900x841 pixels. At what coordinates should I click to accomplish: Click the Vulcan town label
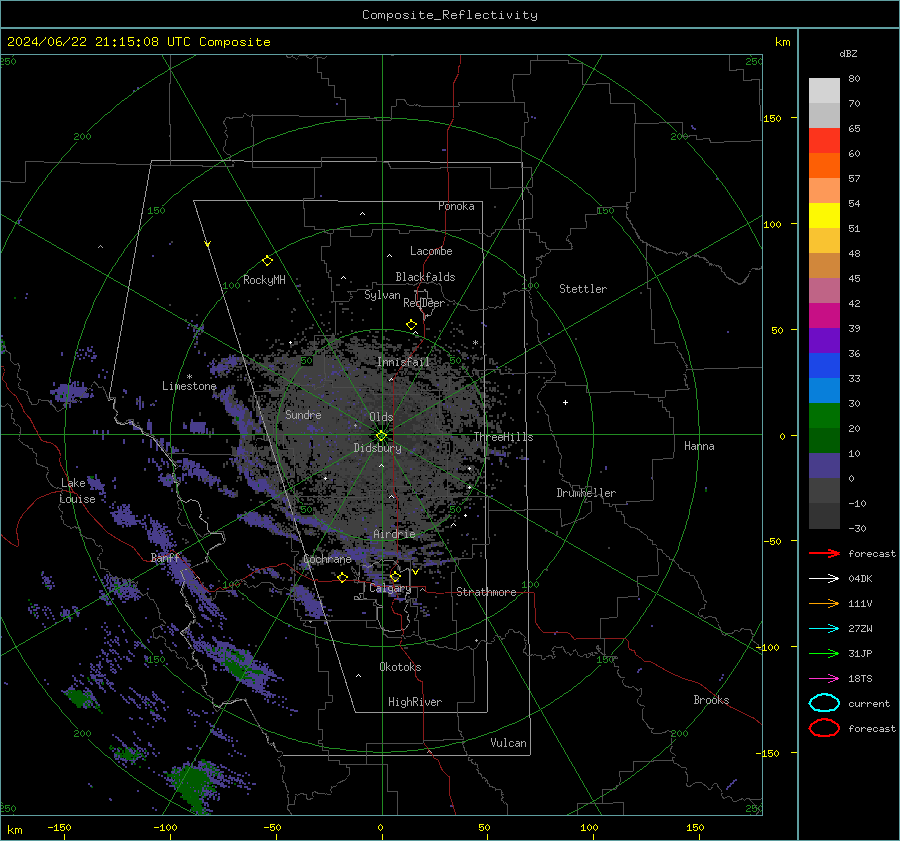[509, 743]
